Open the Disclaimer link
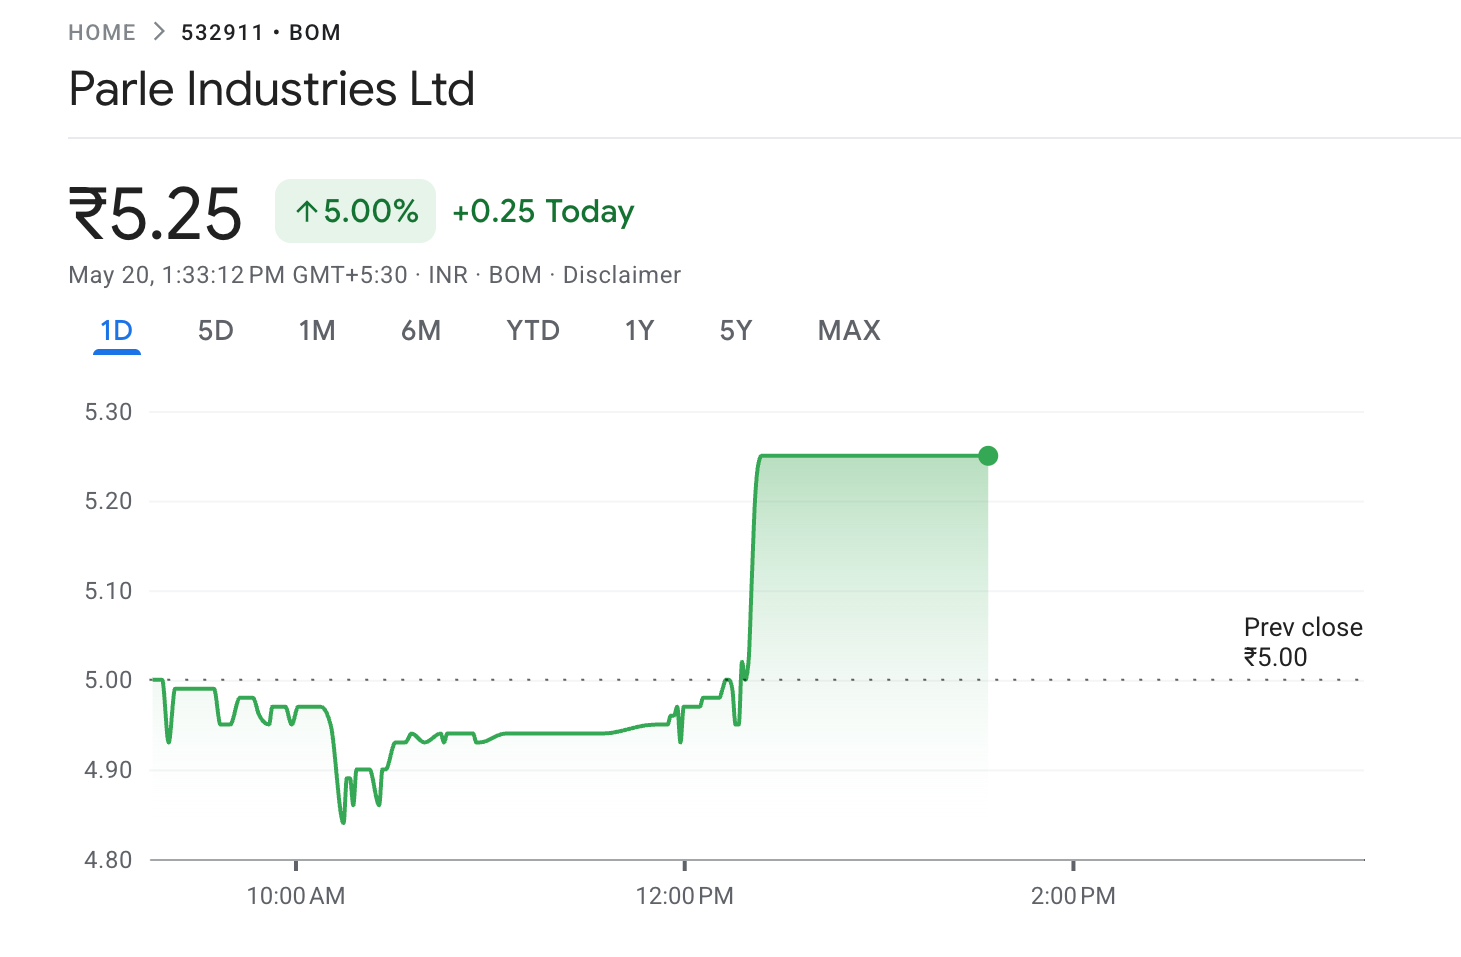1461x957 pixels. click(622, 275)
